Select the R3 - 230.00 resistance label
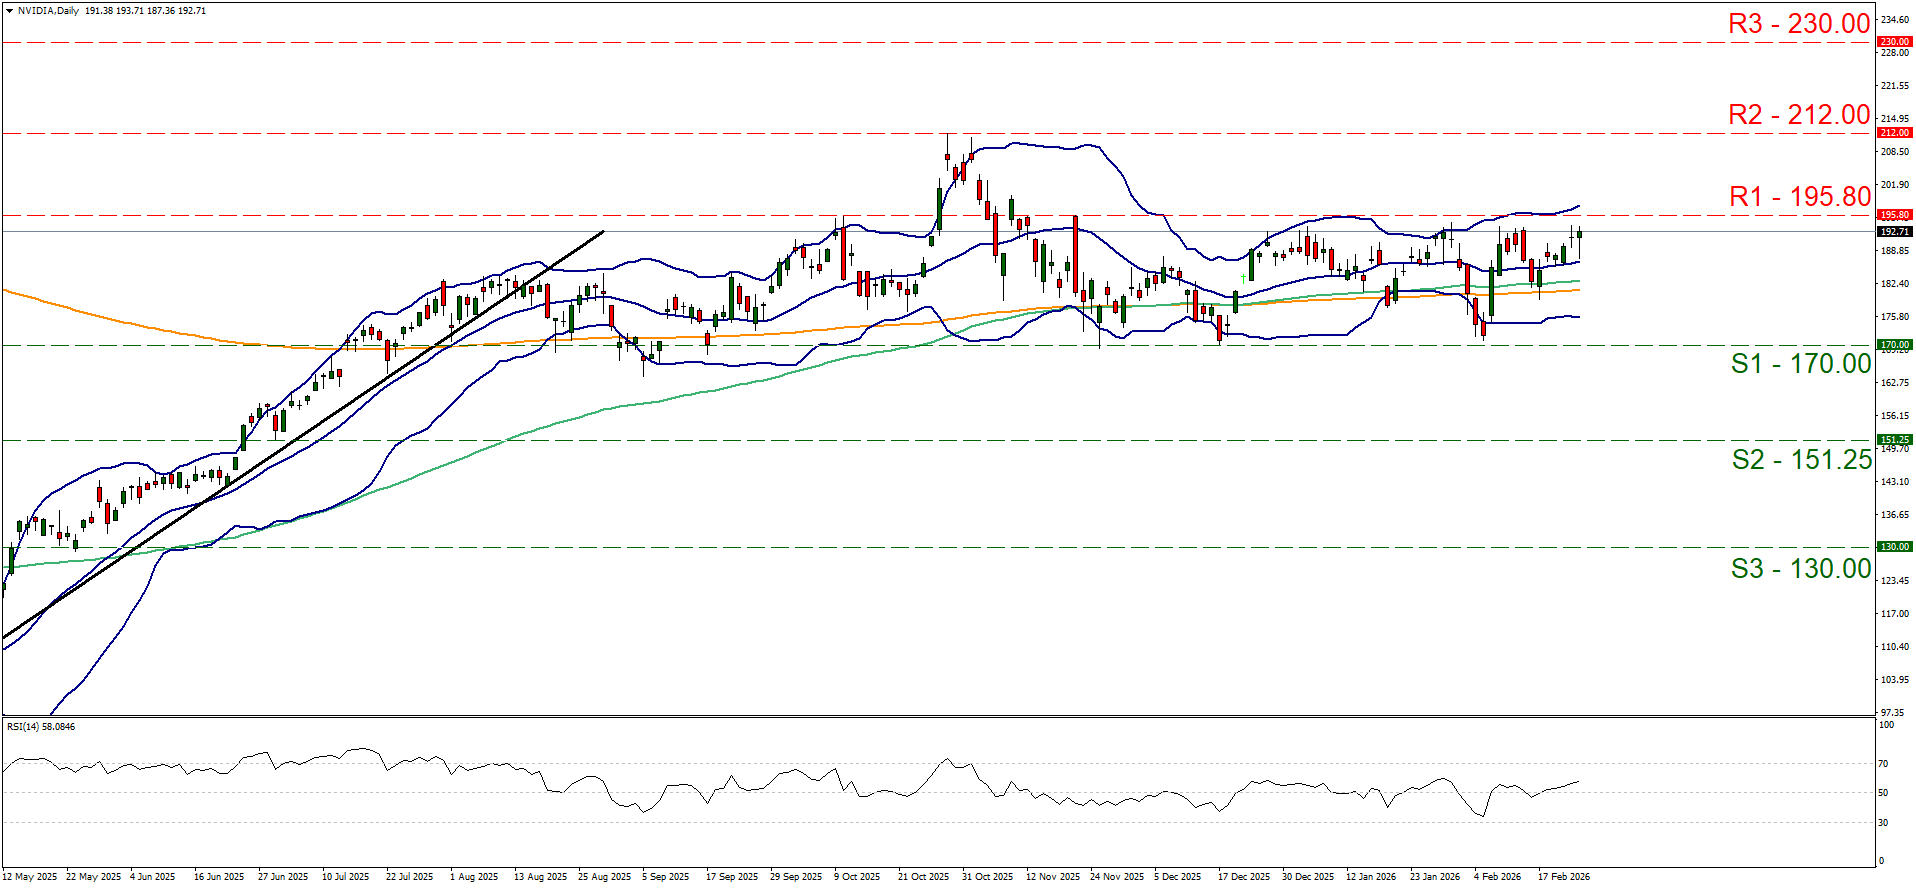Screen dimensions: 1916x888 pyautogui.click(x=1799, y=24)
